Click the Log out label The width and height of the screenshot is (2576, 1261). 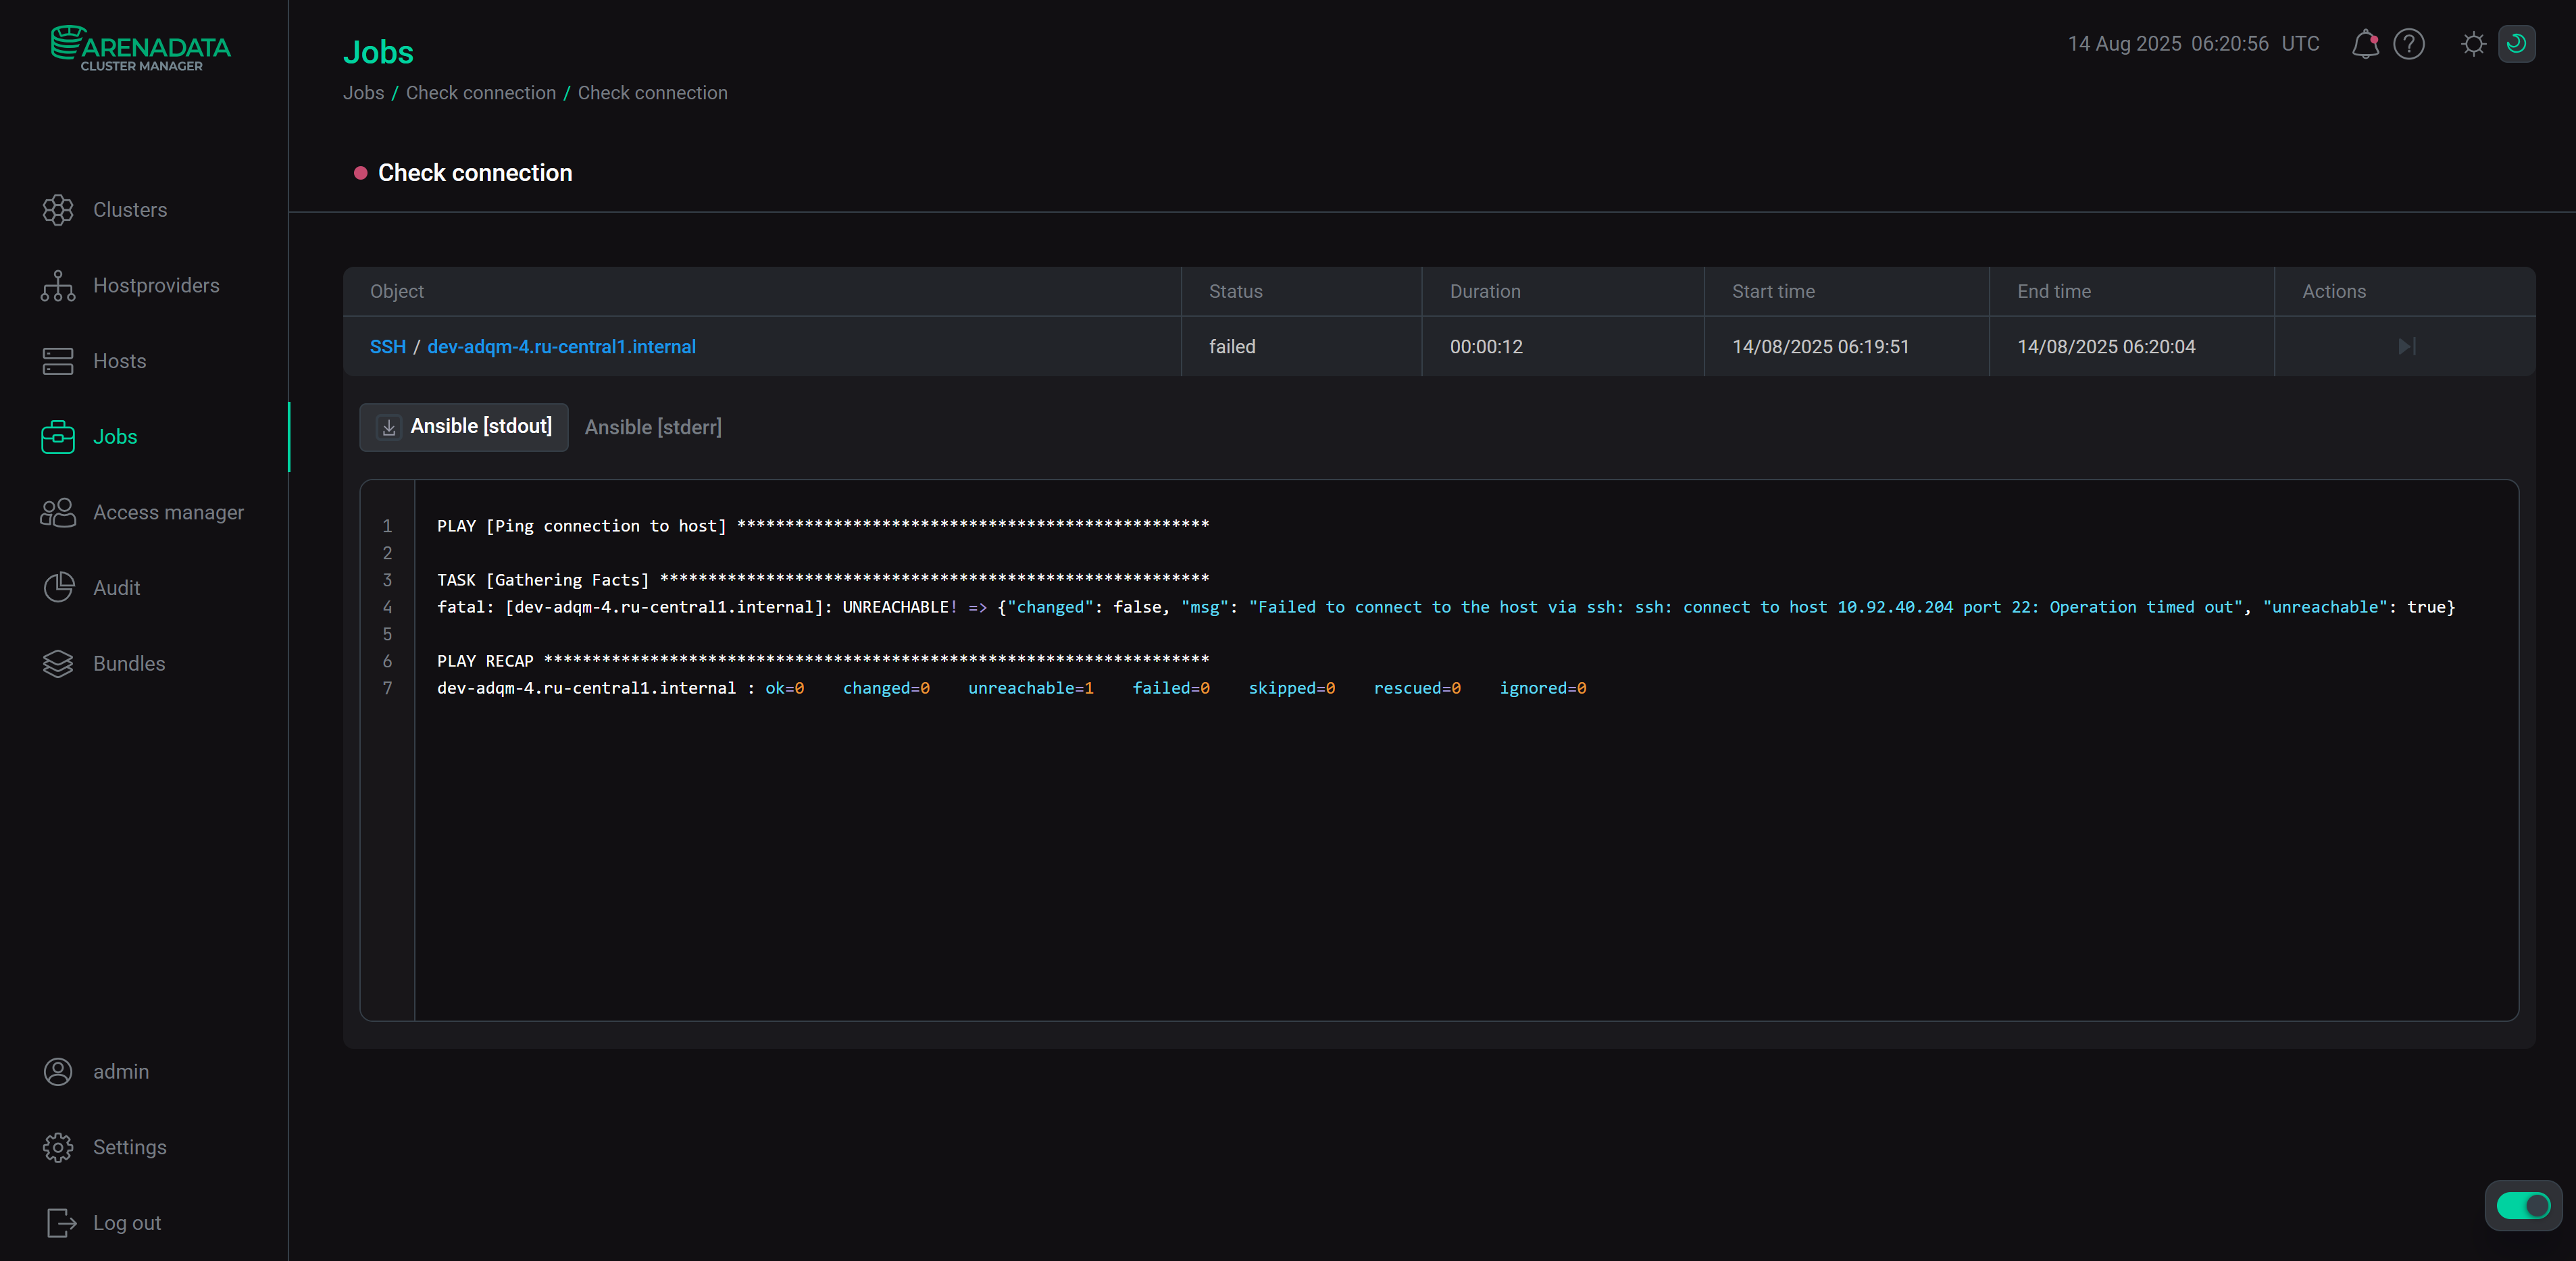pos(127,1222)
